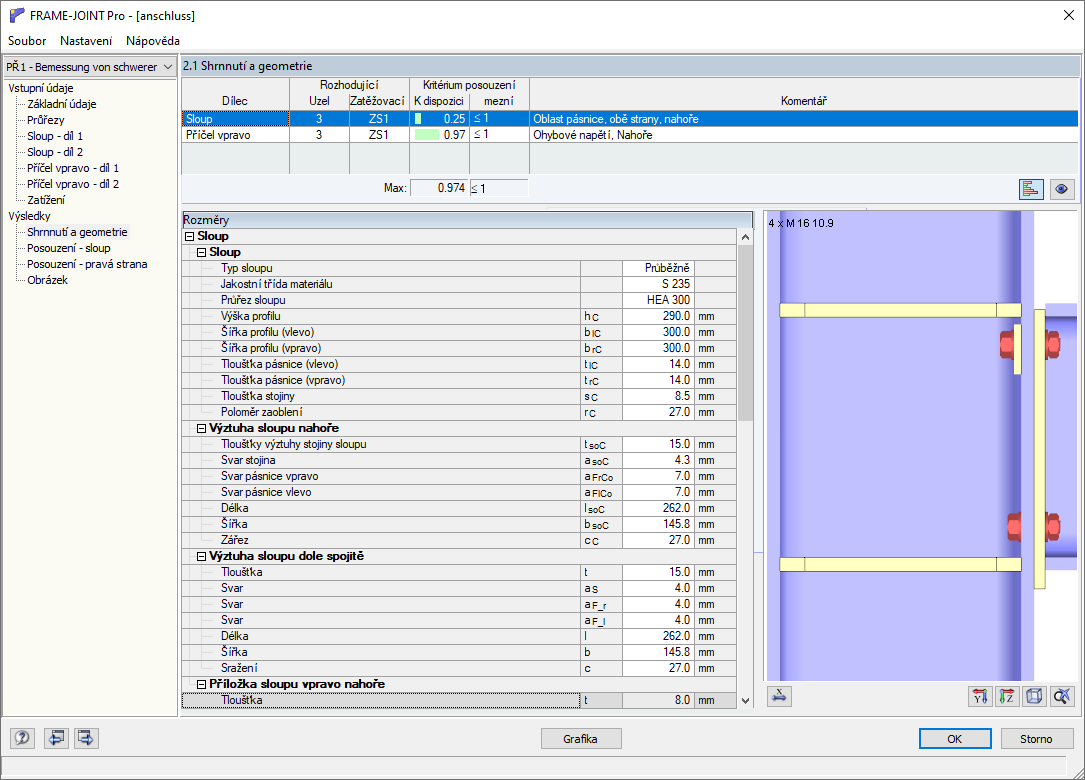Show view in Z axis direction

(x=1007, y=696)
